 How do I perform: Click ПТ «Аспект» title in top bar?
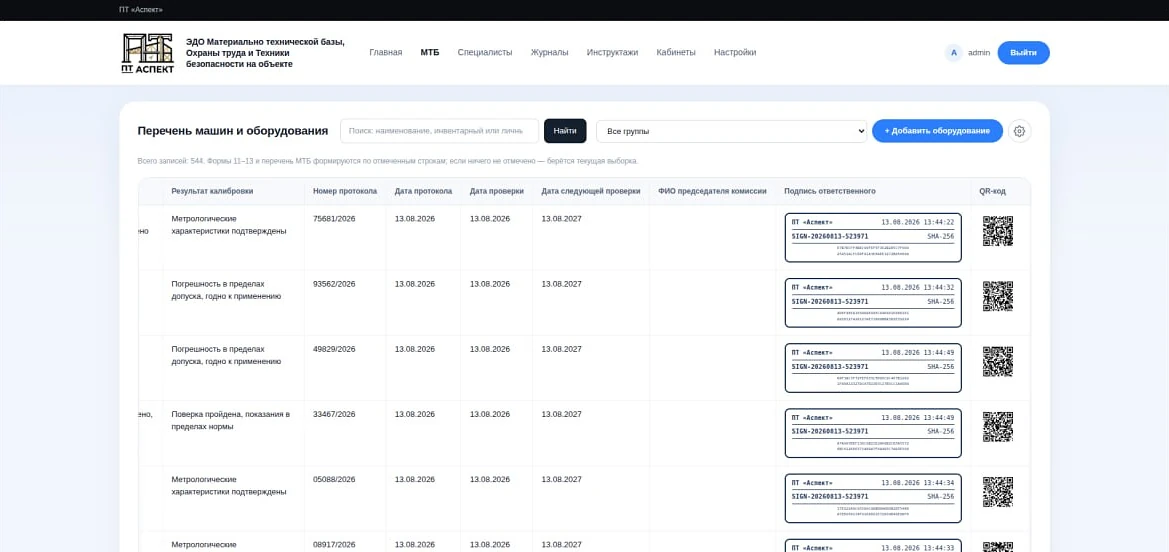pyautogui.click(x=141, y=10)
